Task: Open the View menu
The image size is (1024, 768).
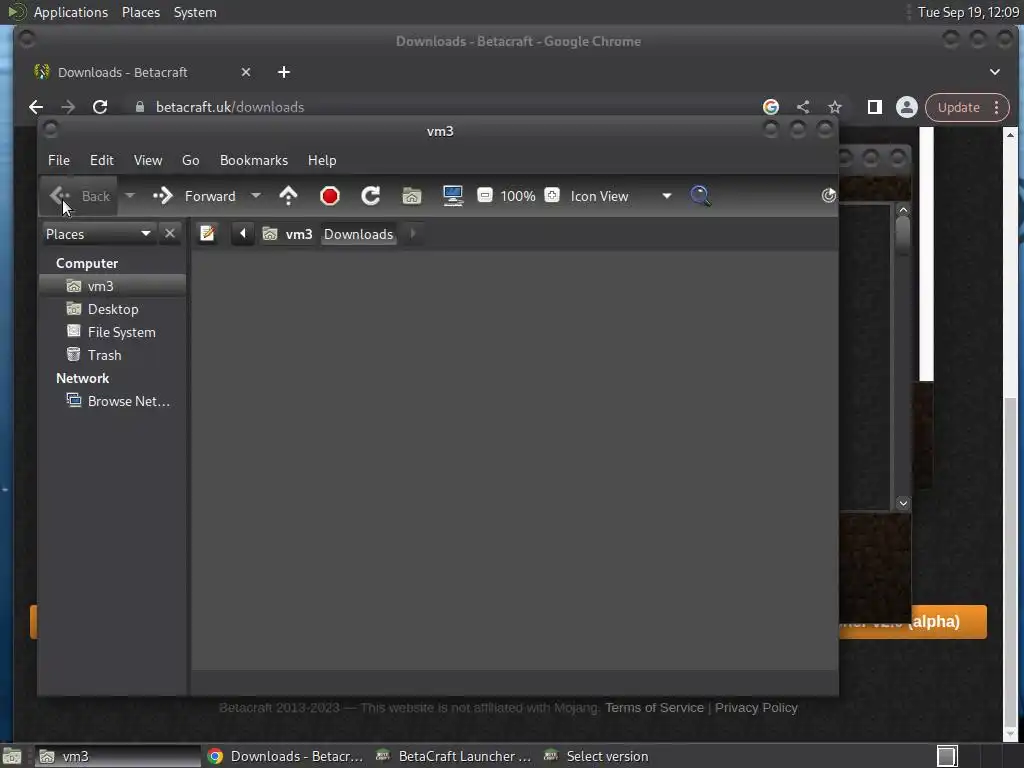Action: [148, 160]
